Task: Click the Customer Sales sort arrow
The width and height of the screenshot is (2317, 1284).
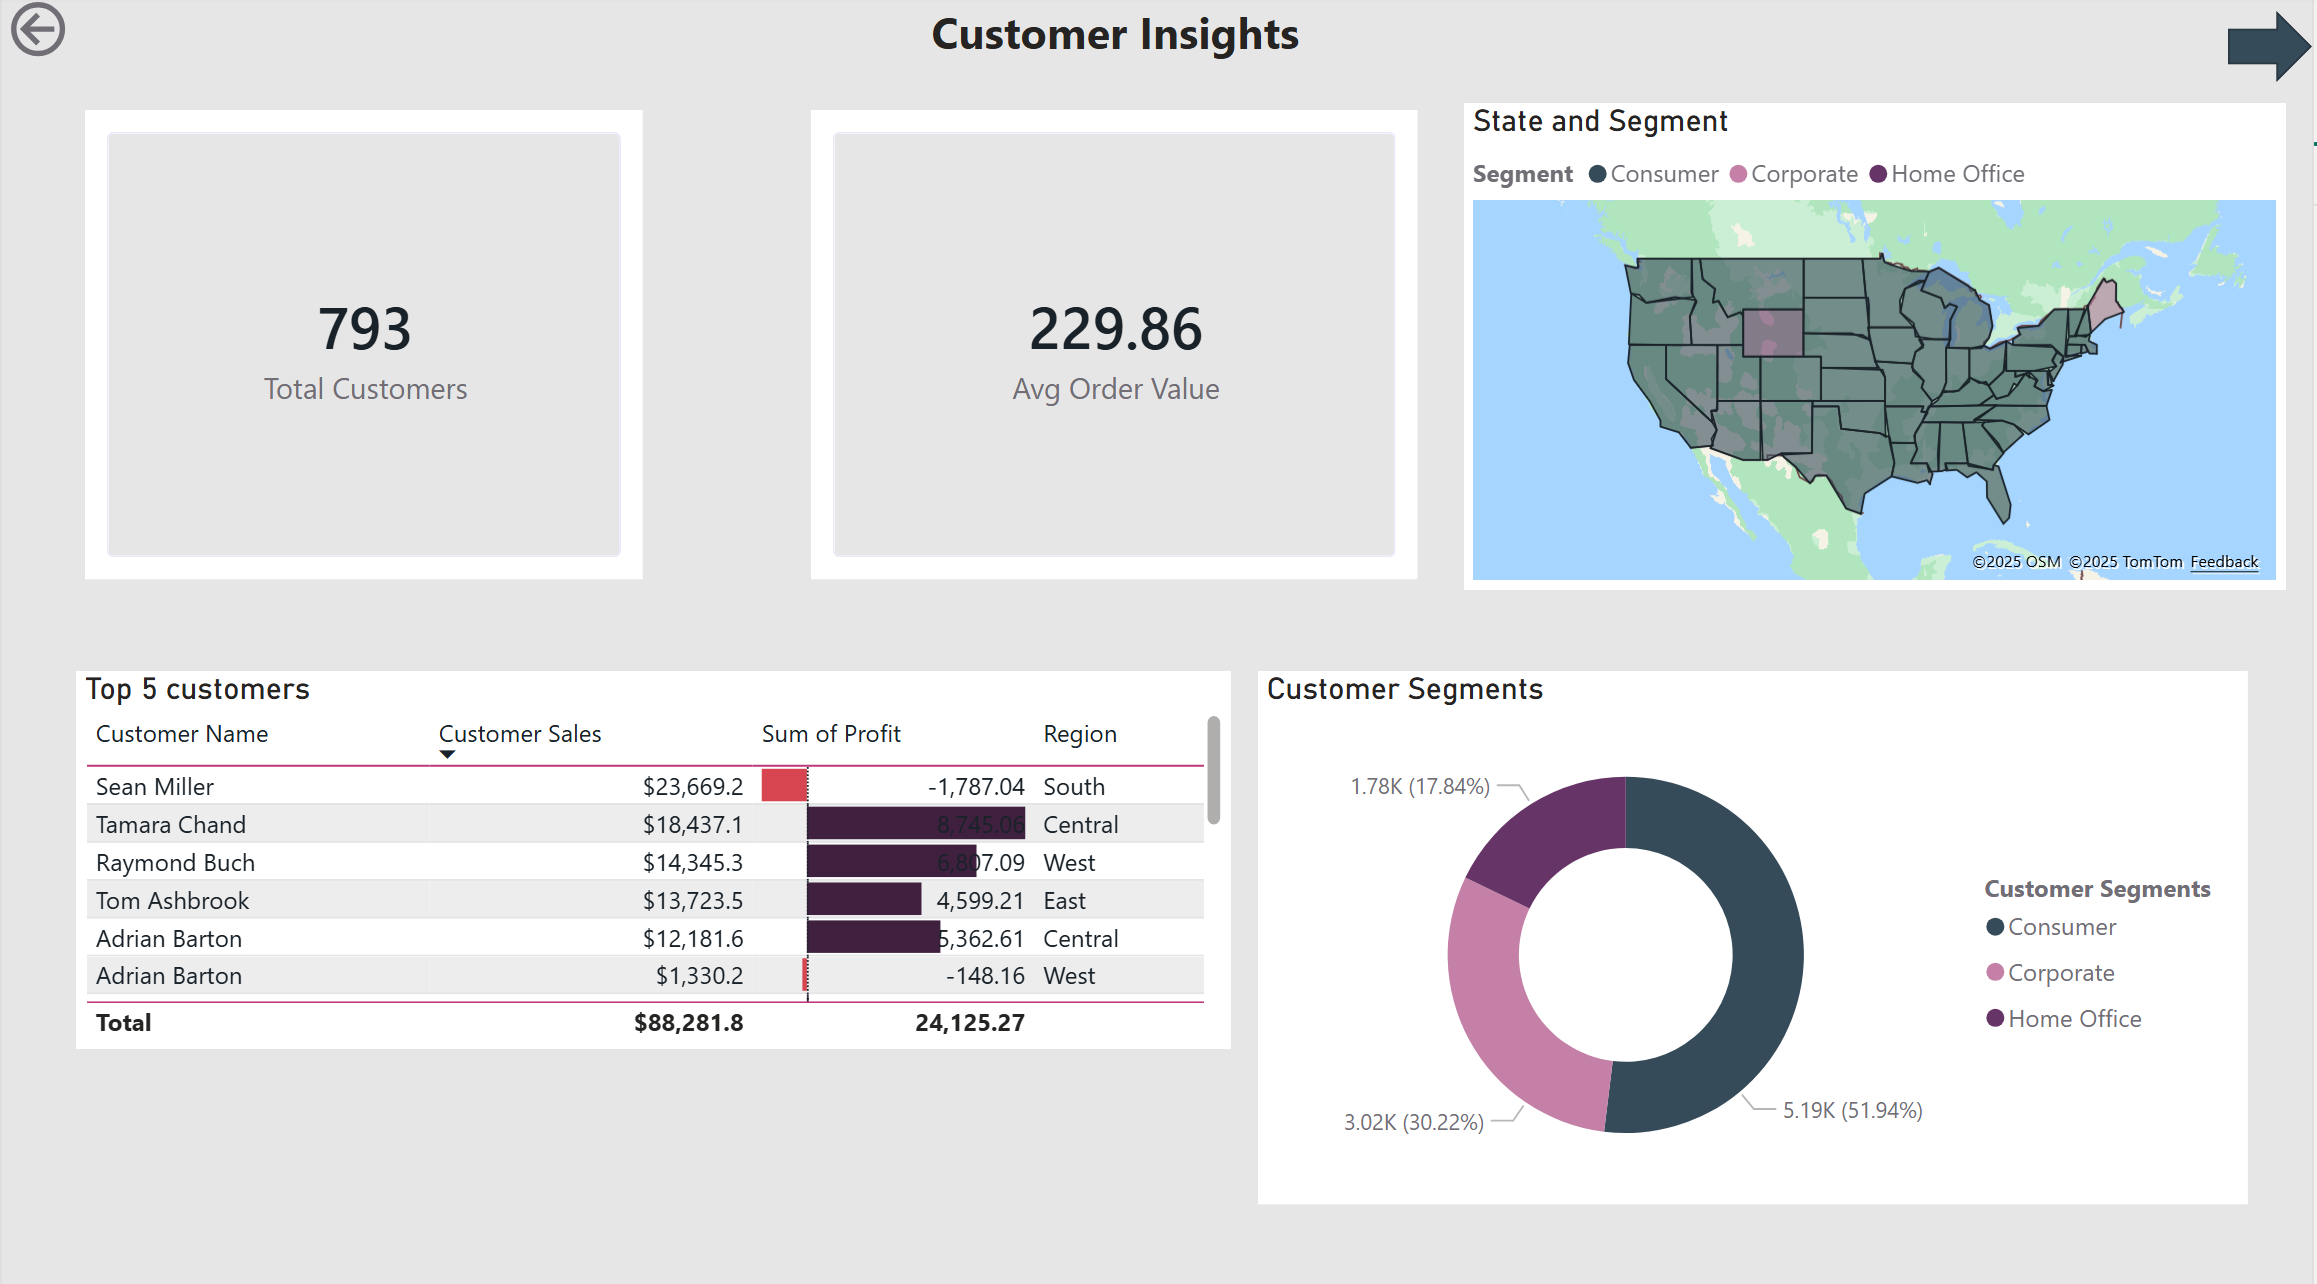Action: (x=447, y=755)
